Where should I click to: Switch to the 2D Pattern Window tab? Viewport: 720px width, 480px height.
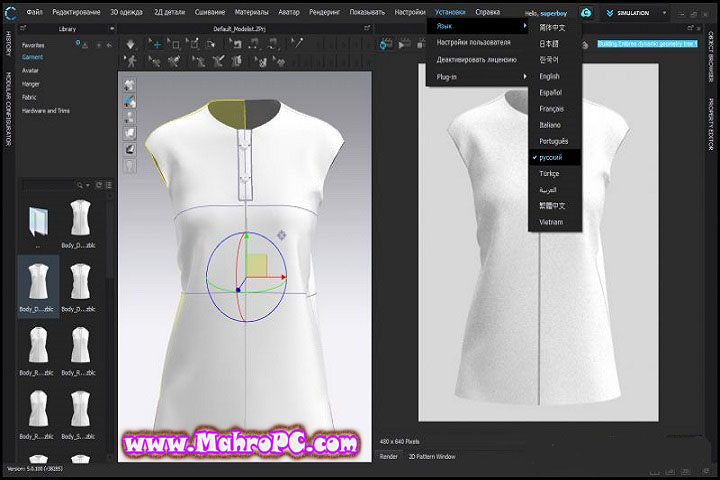[432, 457]
